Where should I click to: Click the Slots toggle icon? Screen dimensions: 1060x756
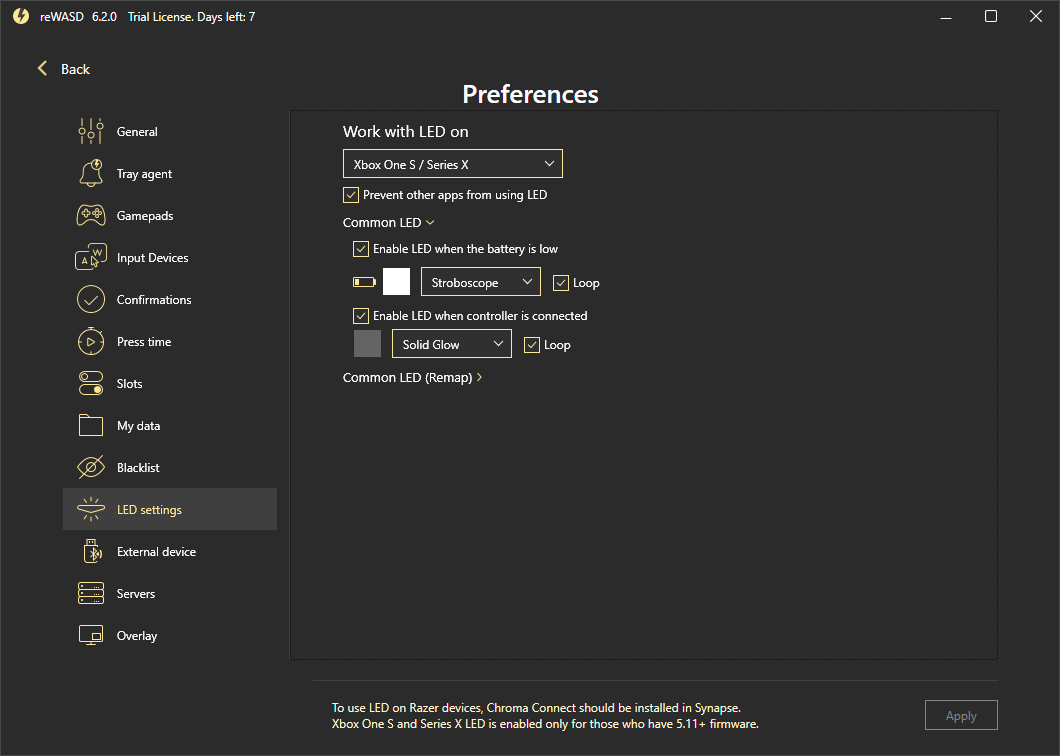point(91,383)
